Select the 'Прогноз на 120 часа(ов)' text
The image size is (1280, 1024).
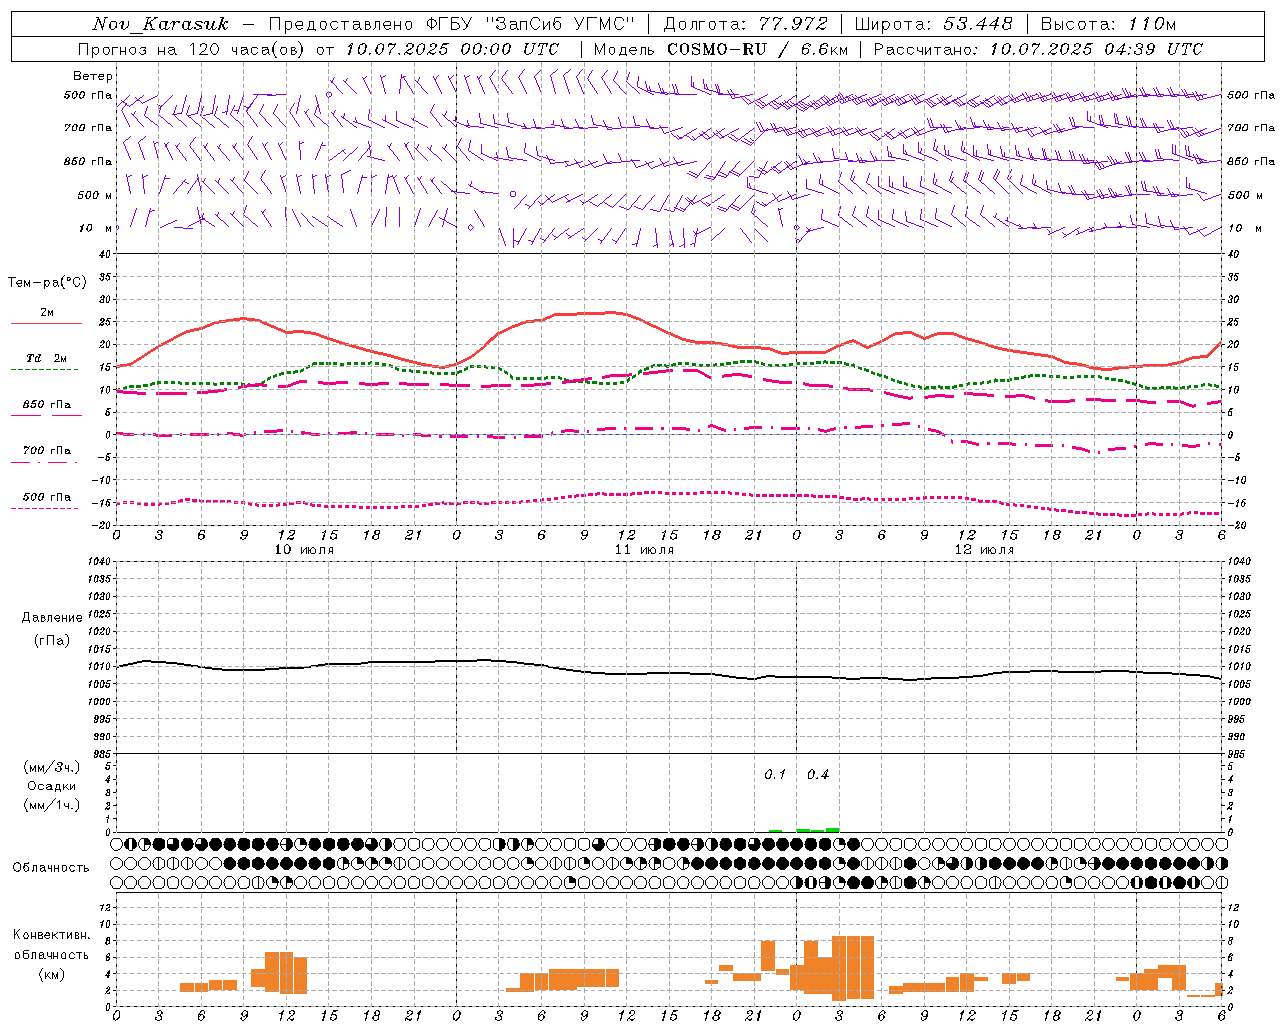click(194, 49)
